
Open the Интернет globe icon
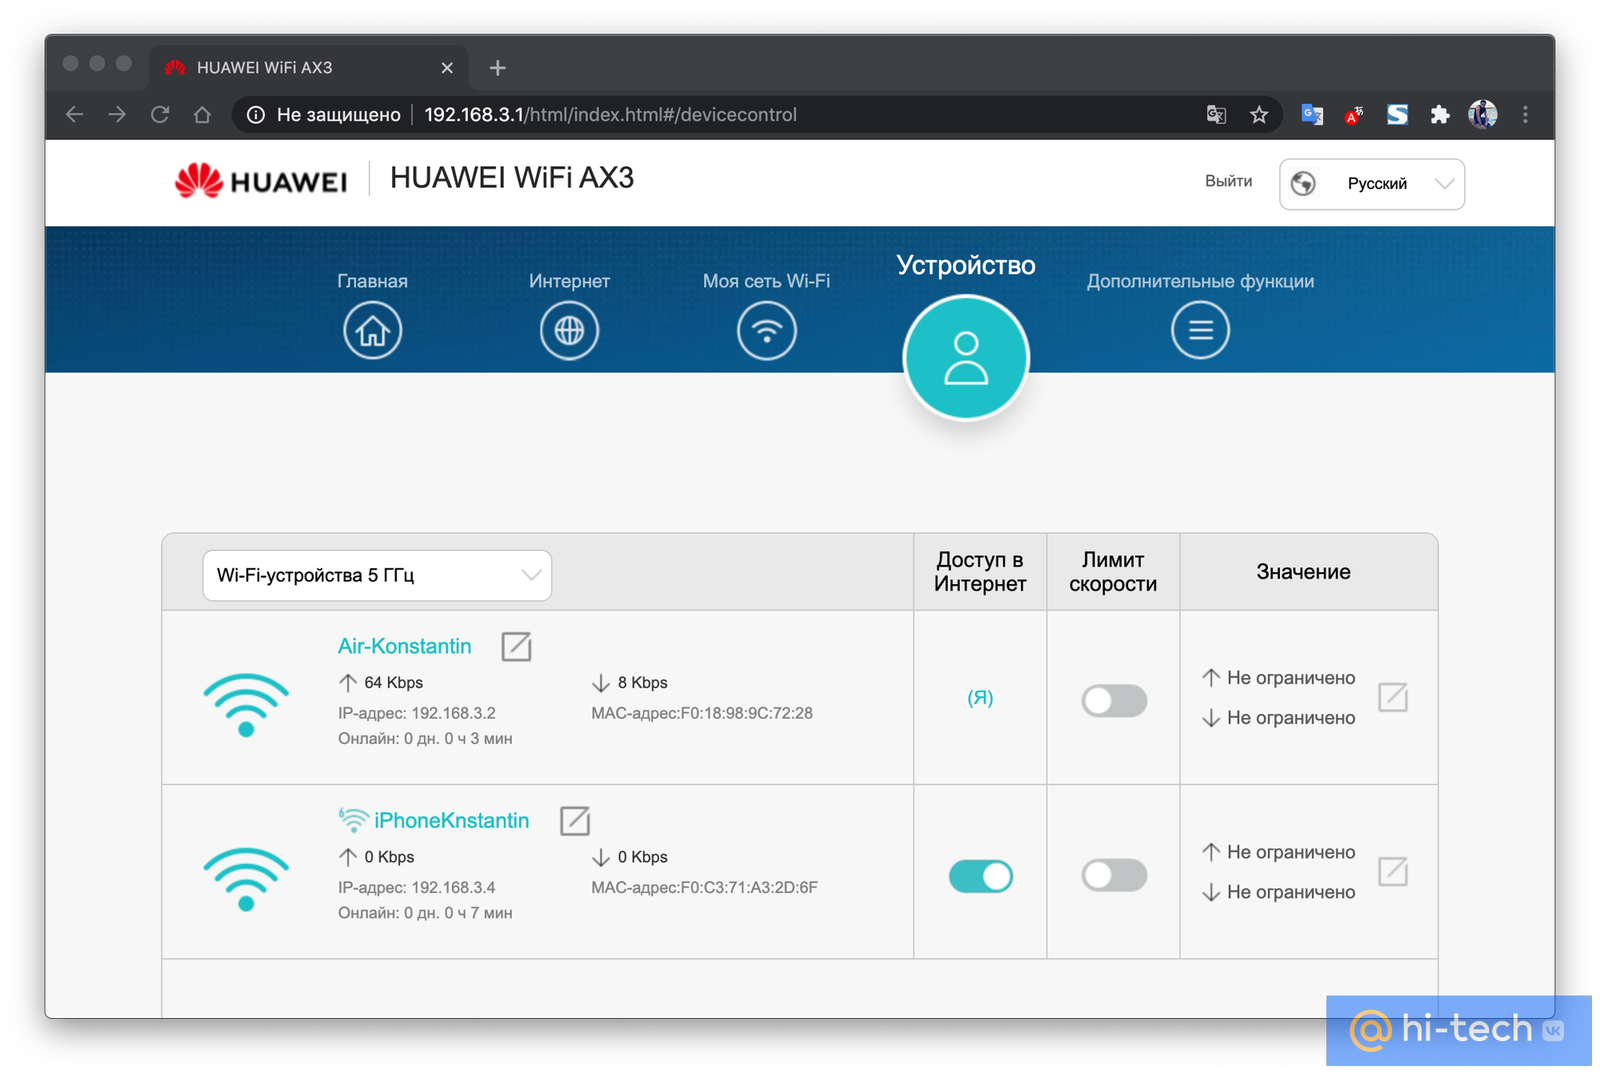(x=569, y=330)
